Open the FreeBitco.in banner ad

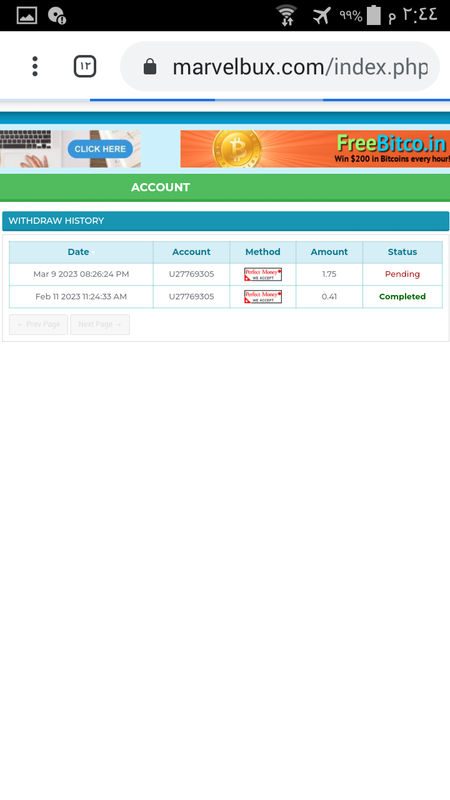[315, 149]
